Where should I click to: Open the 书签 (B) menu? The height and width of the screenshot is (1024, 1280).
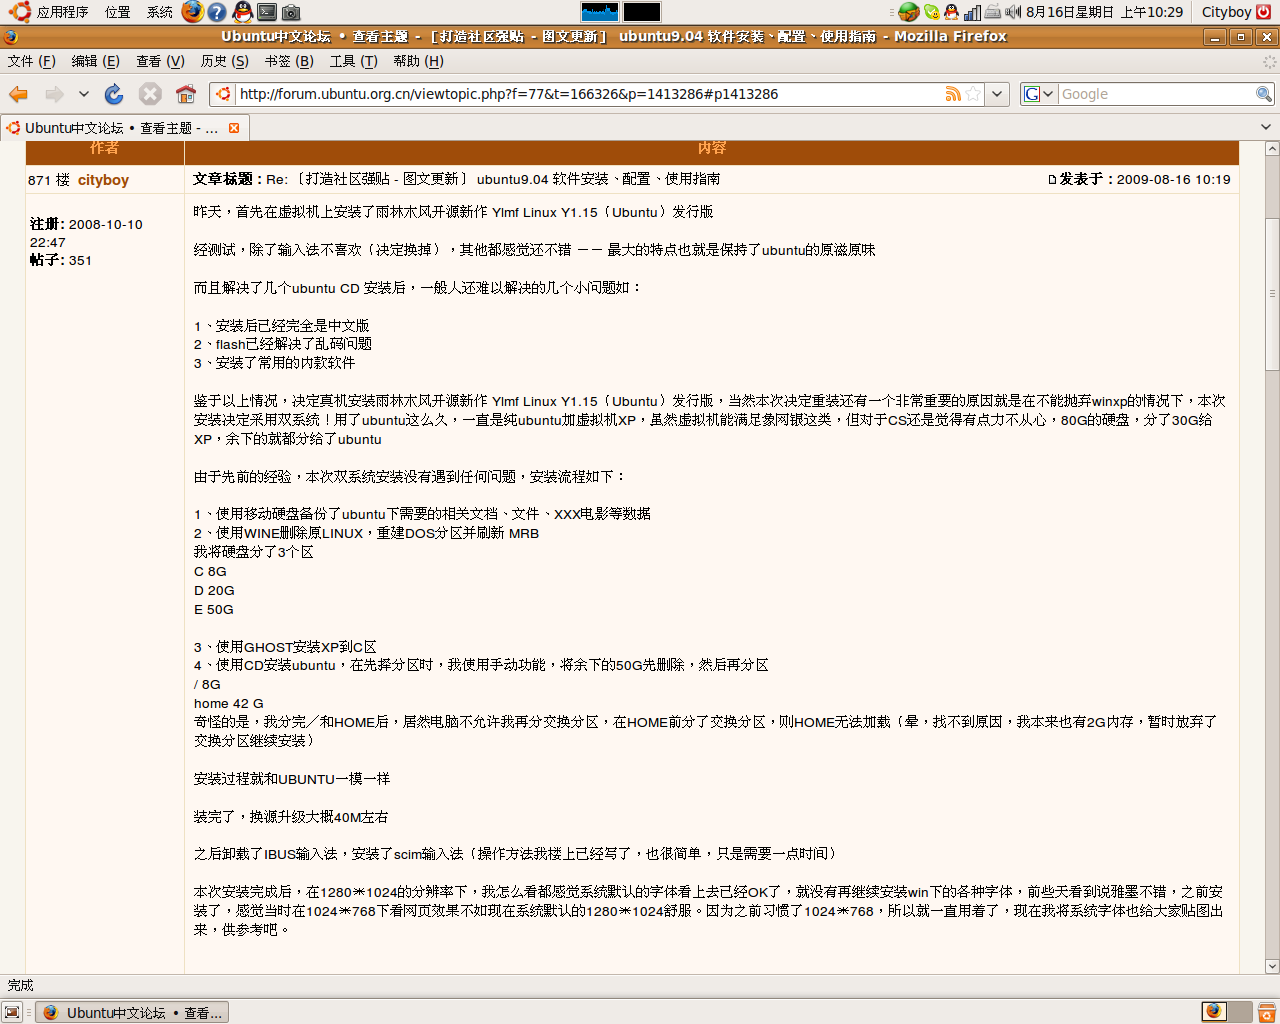[290, 61]
